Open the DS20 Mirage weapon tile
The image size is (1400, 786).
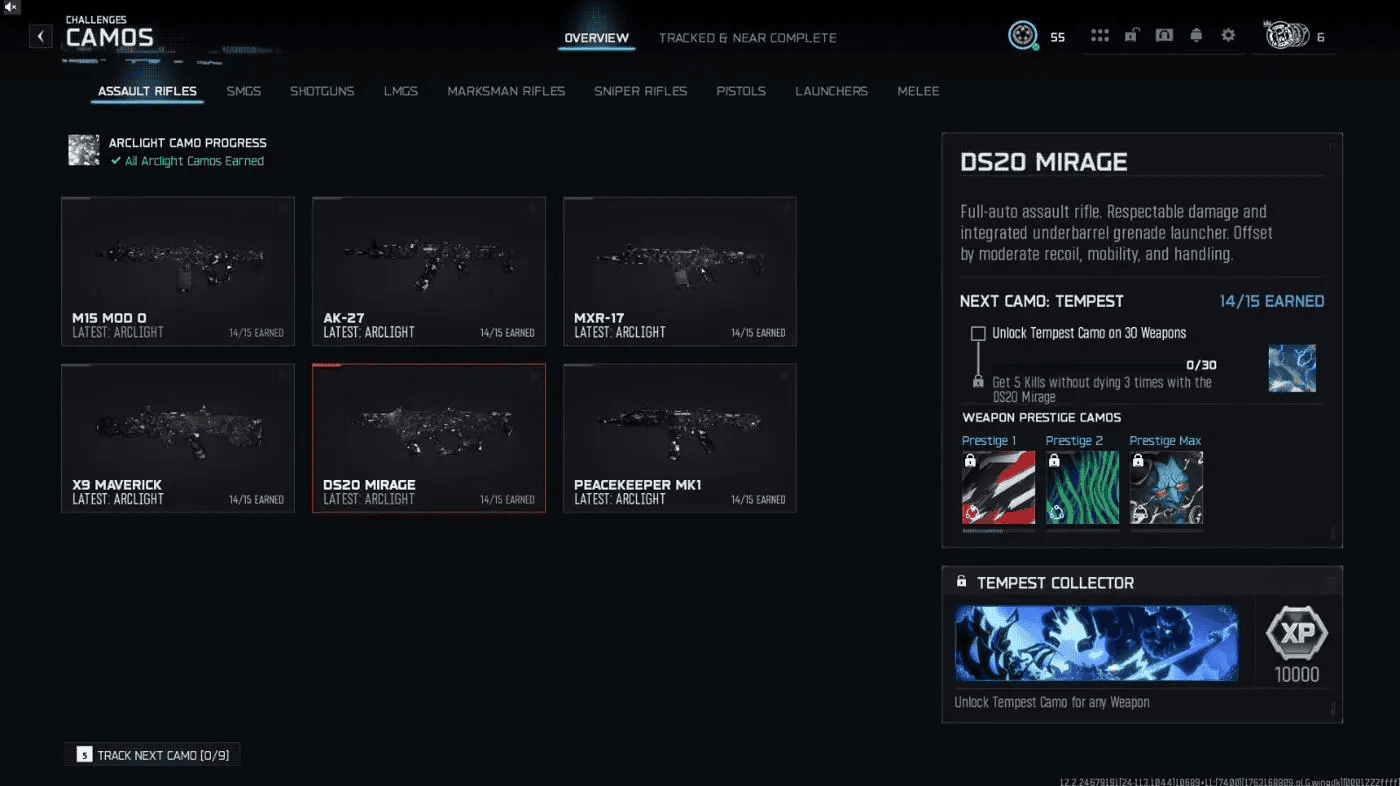428,438
